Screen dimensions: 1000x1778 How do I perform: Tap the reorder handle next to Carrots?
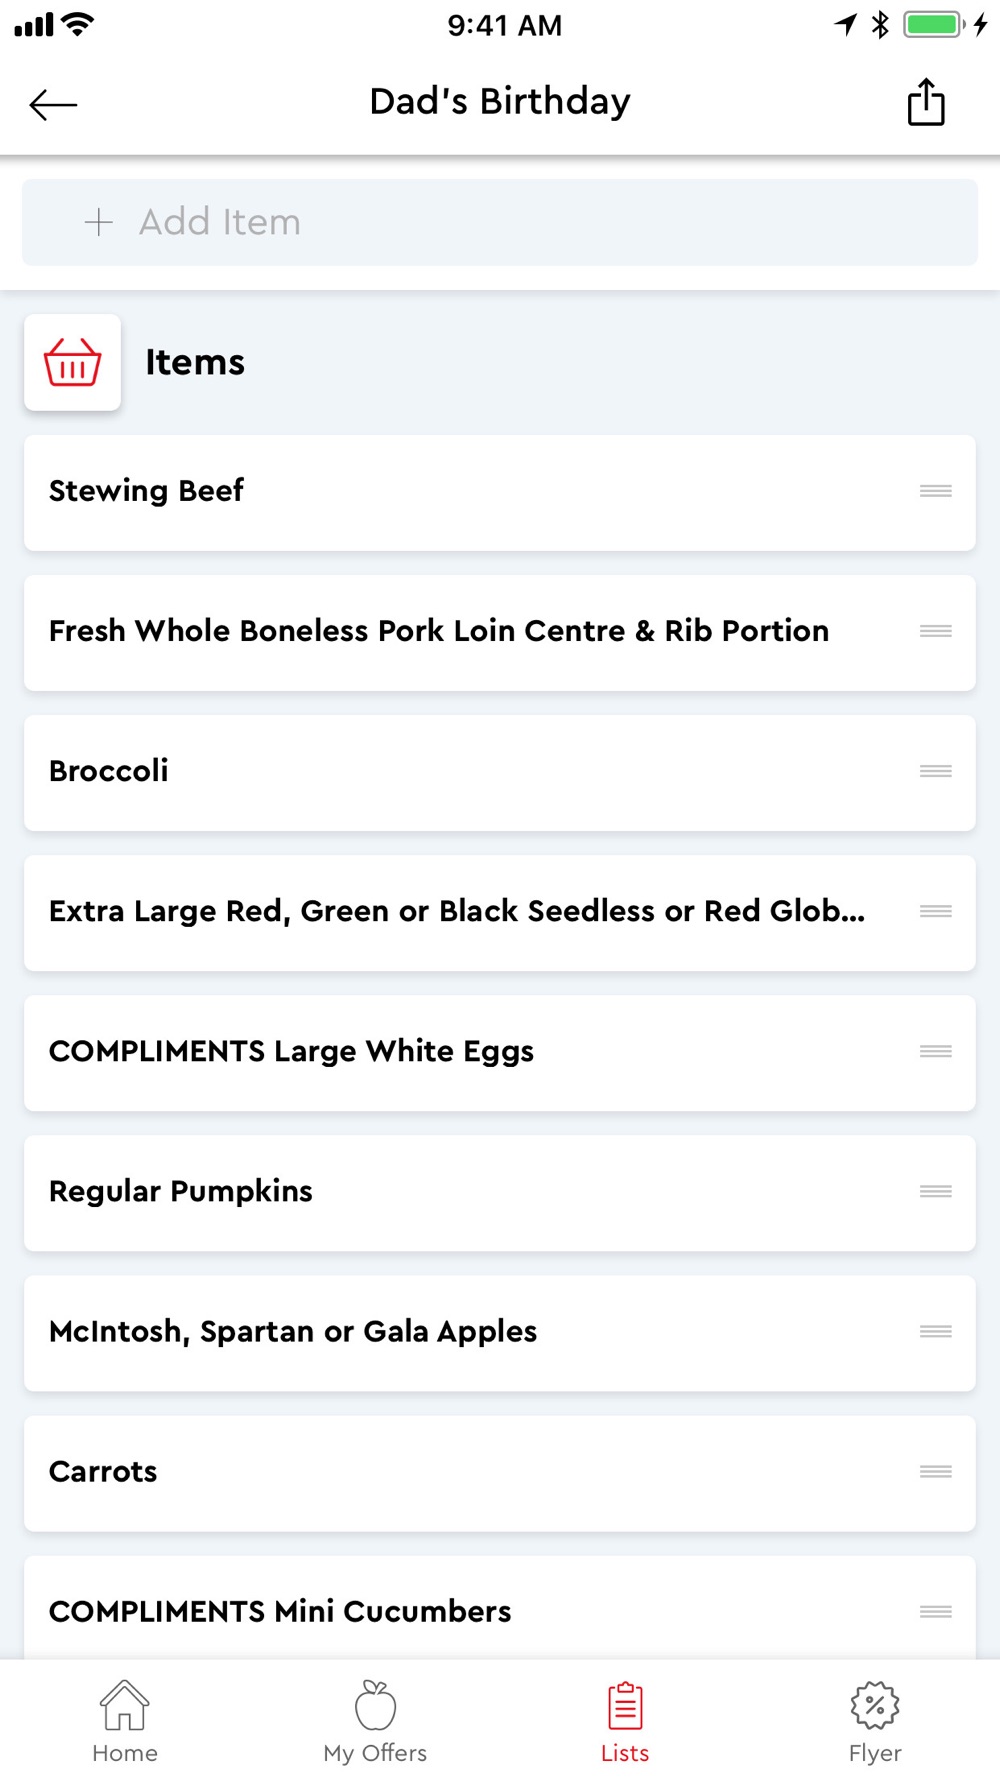coord(935,1471)
